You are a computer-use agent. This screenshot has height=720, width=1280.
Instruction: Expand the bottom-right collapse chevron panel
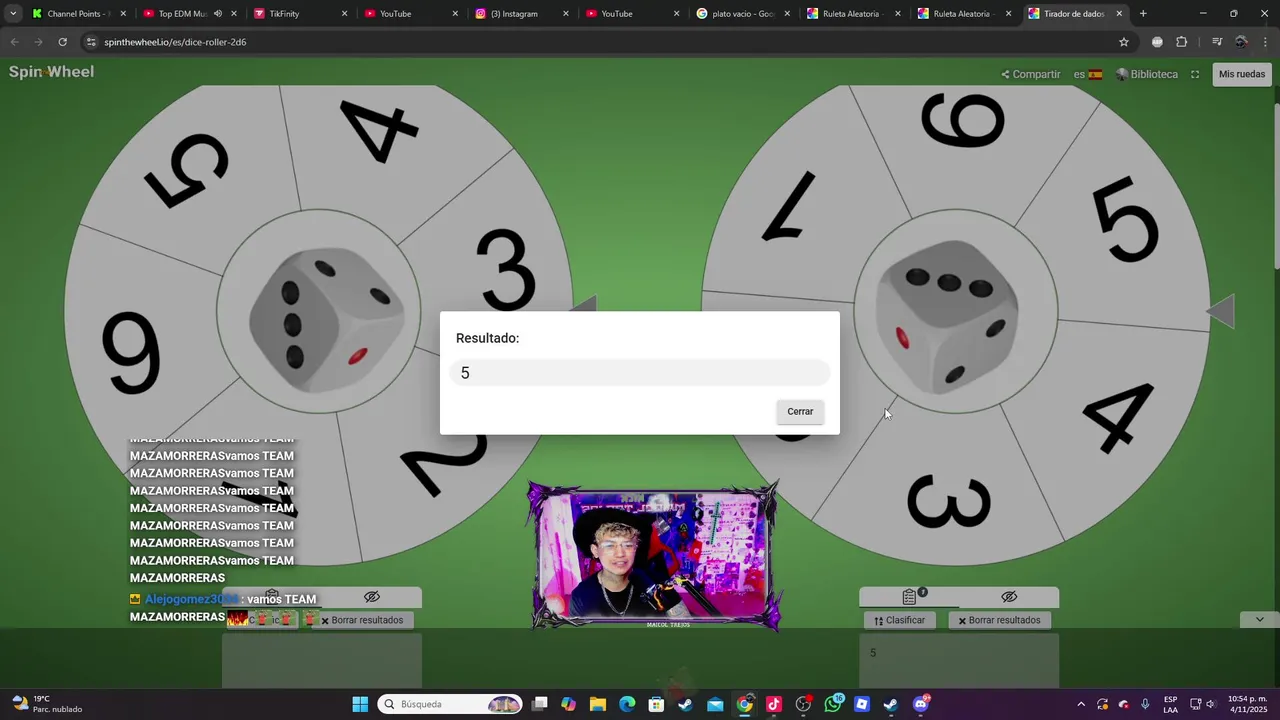[x=1259, y=619]
